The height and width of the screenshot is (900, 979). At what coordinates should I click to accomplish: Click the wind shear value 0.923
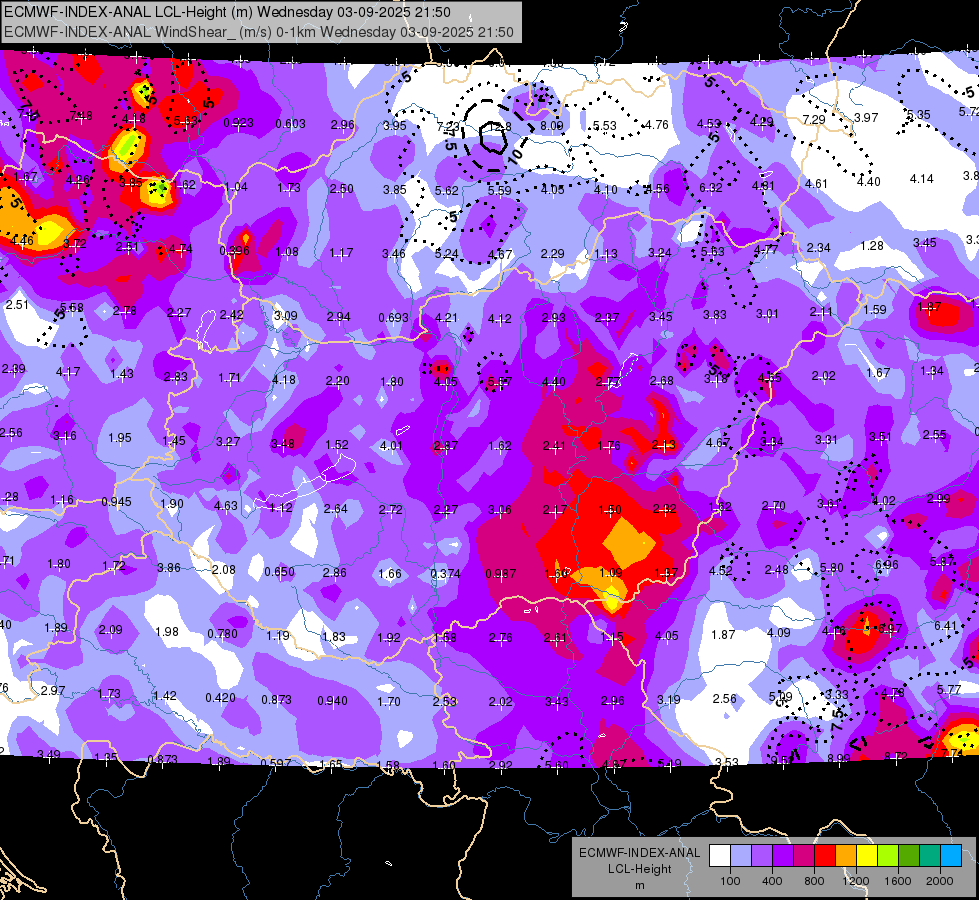239,123
